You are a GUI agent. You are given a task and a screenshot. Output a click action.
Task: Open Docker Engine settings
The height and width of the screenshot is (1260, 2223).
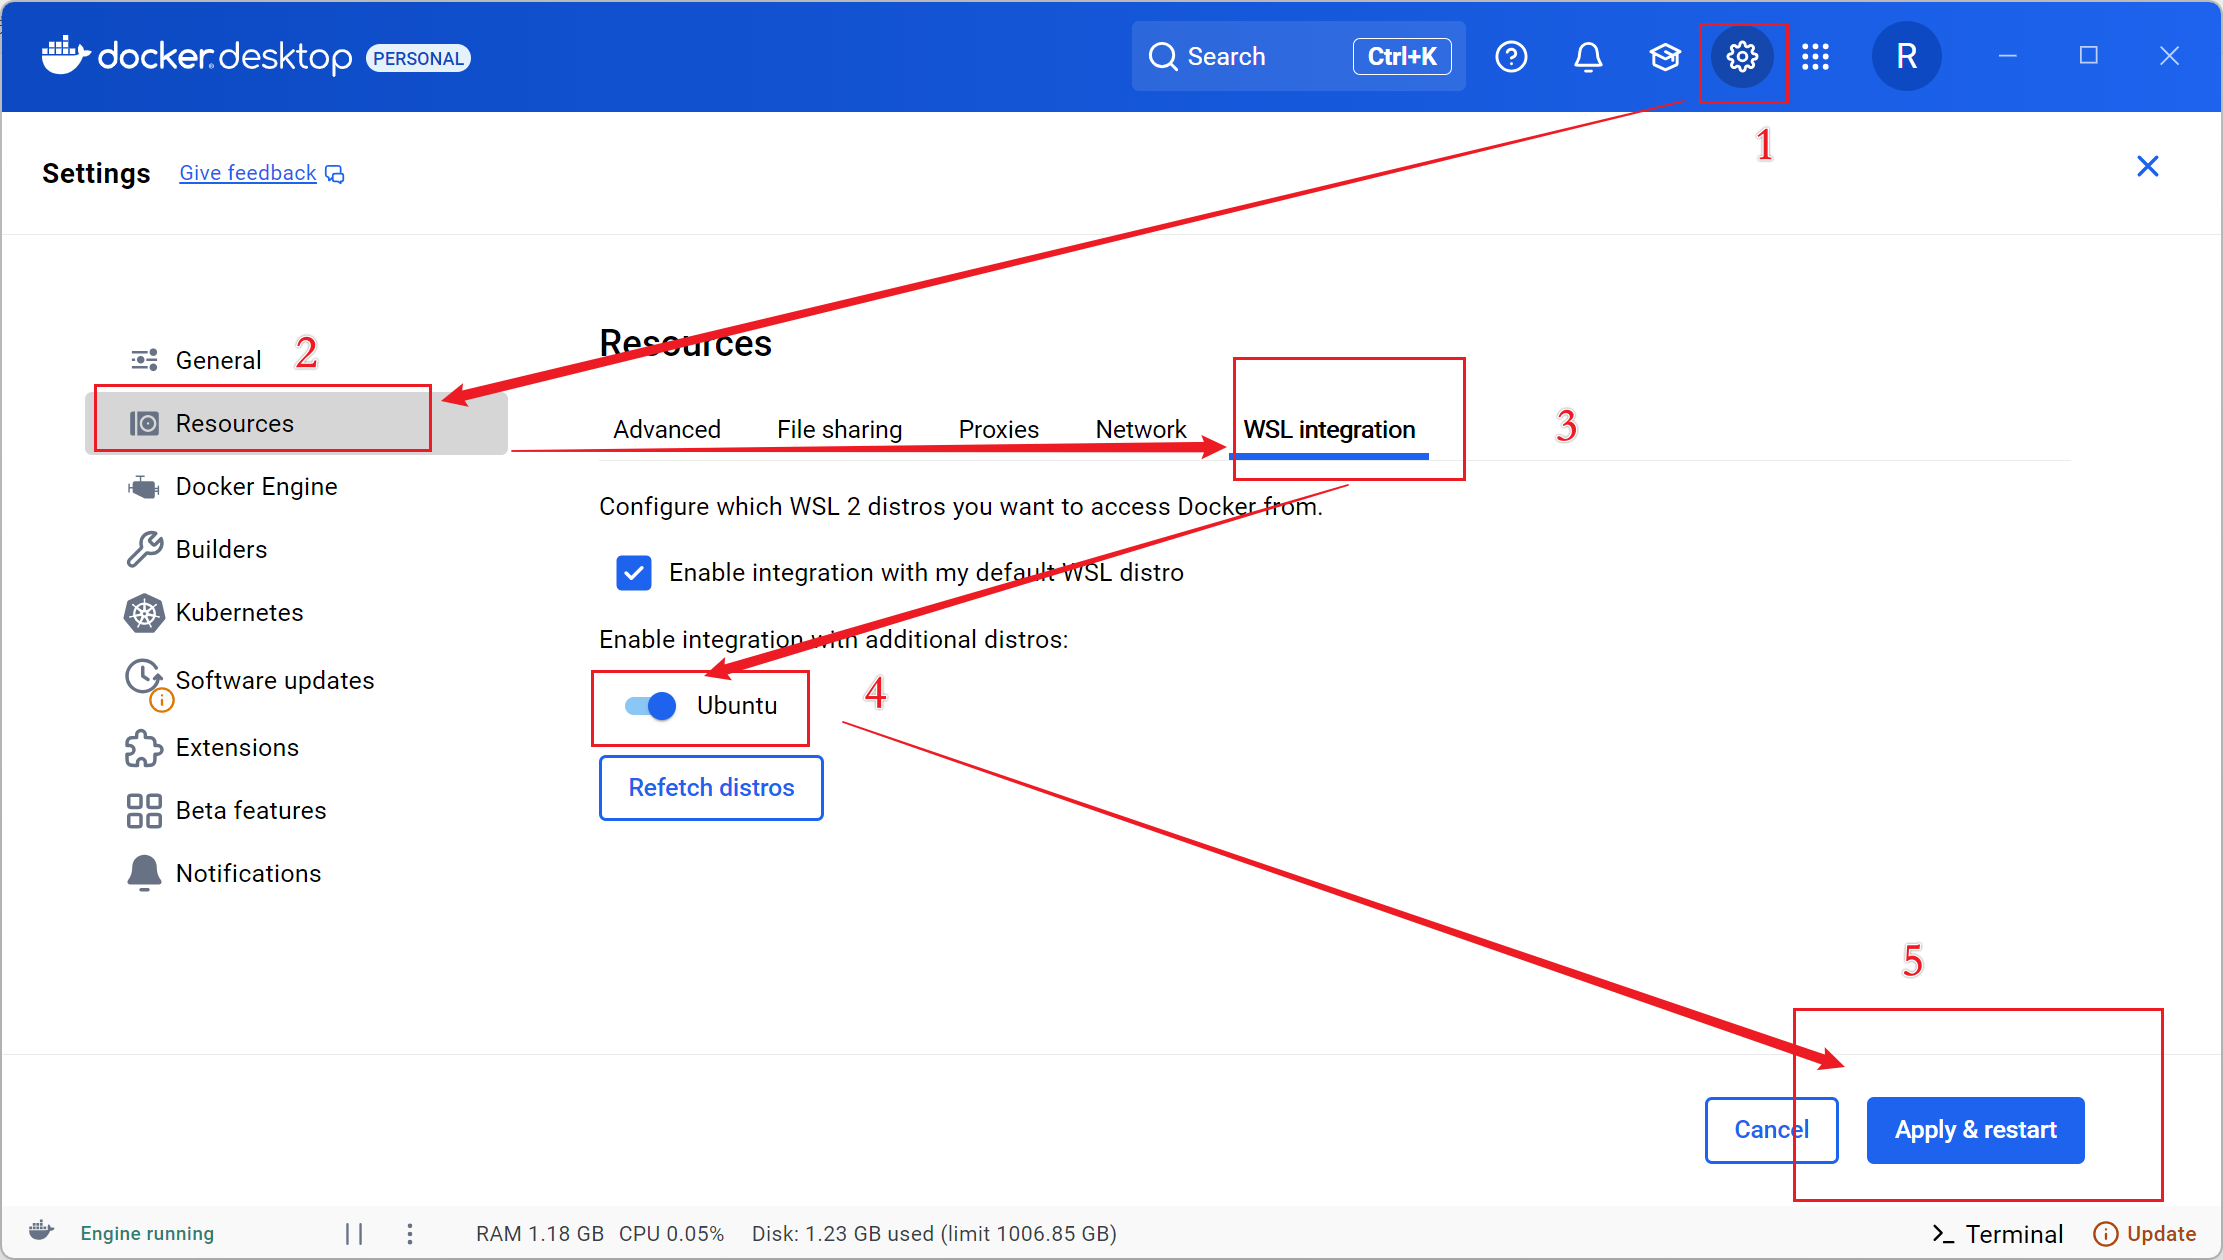tap(296, 487)
